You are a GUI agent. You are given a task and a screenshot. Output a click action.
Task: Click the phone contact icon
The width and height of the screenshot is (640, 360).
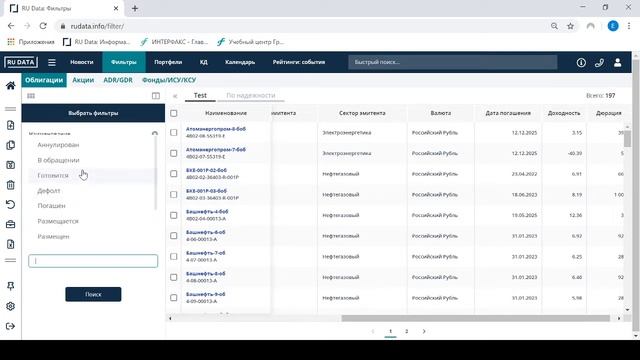[x=599, y=62]
